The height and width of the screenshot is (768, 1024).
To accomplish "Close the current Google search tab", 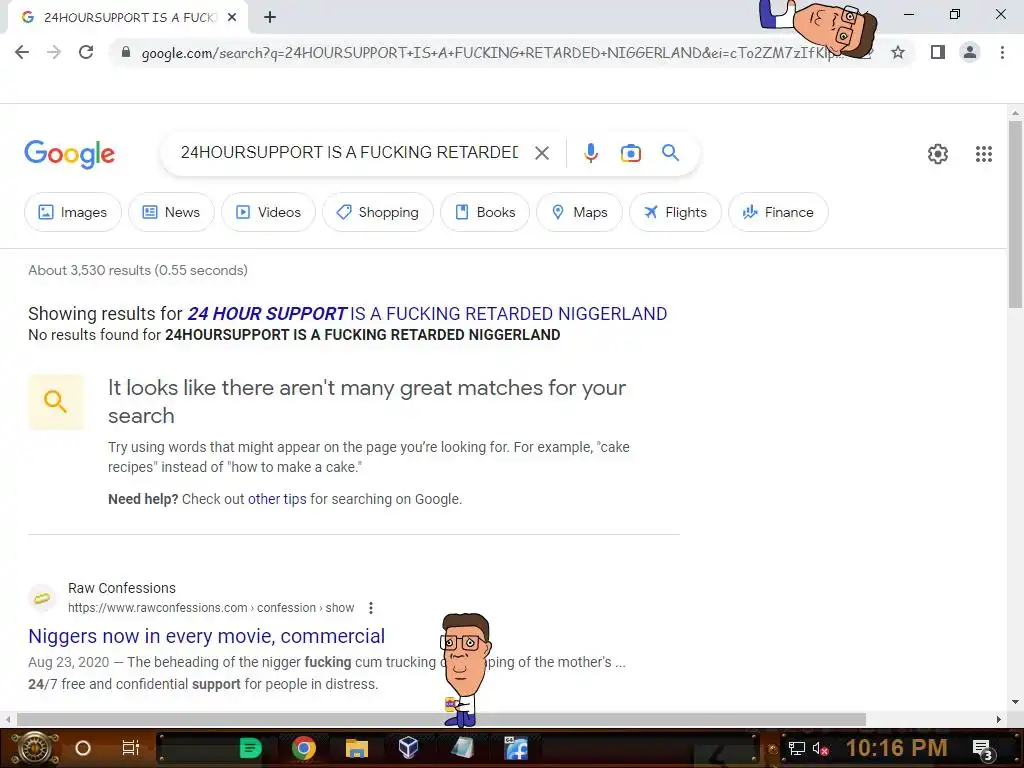I will click(x=232, y=18).
